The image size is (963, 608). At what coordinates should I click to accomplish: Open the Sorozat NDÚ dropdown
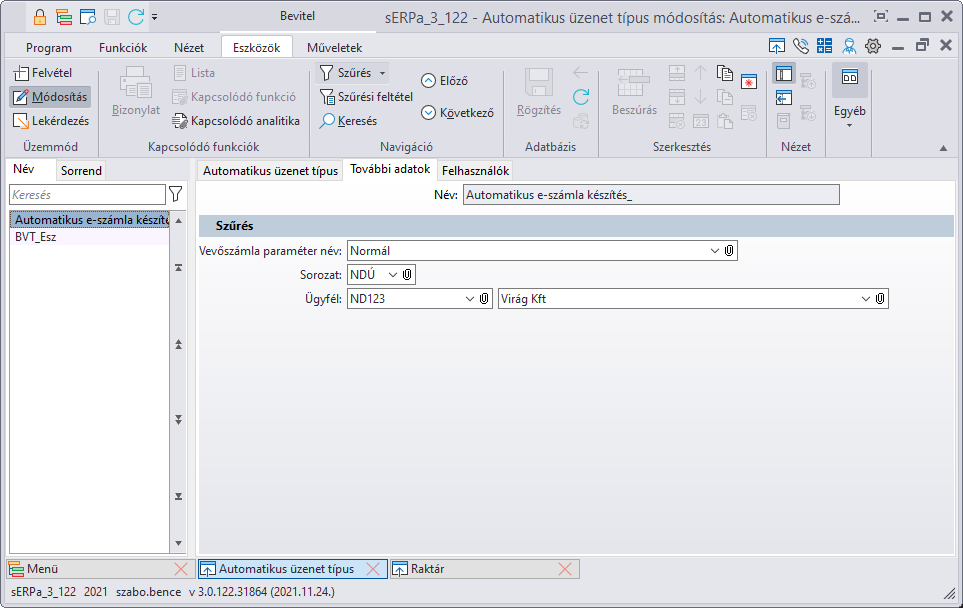click(392, 274)
